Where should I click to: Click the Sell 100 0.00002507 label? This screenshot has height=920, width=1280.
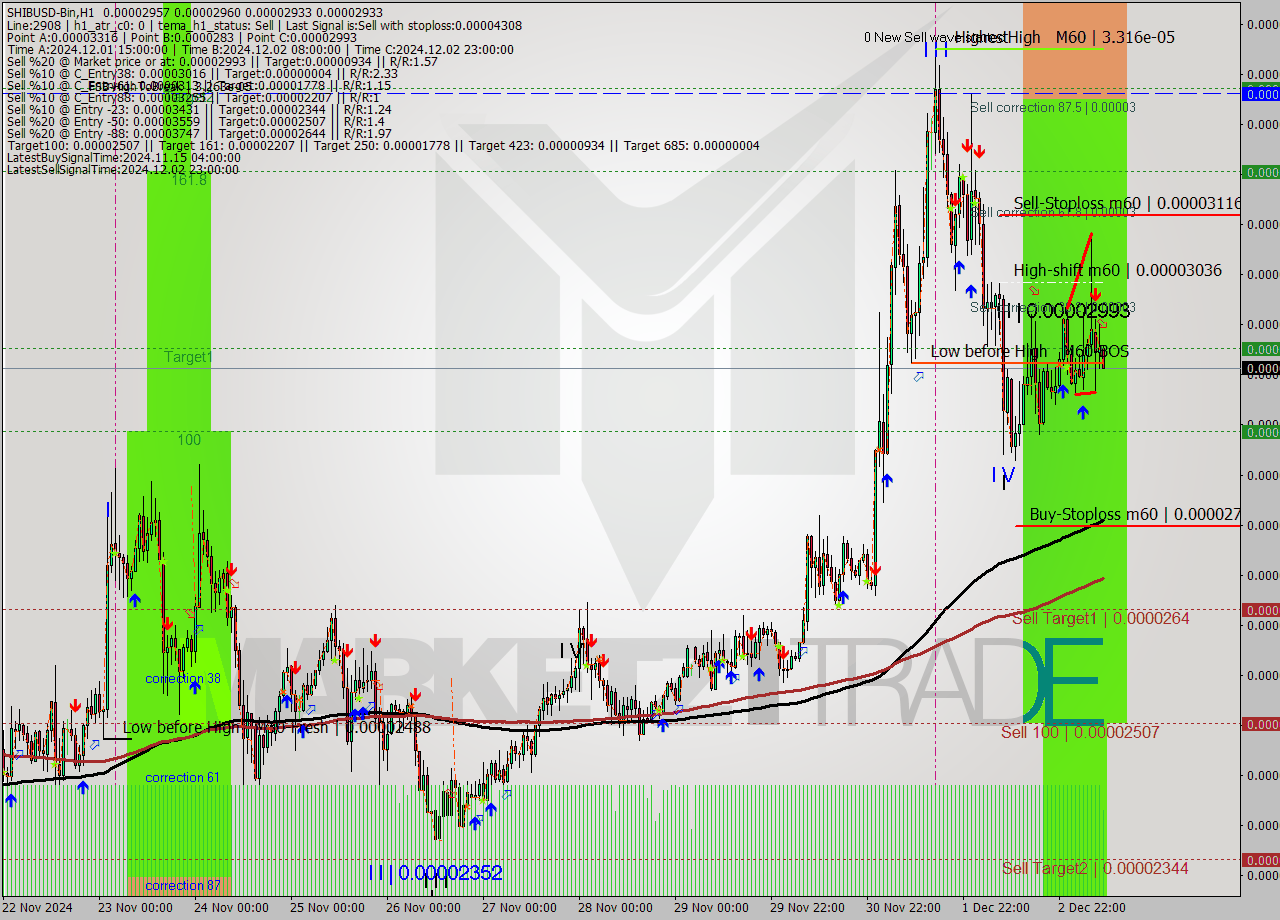1080,732
